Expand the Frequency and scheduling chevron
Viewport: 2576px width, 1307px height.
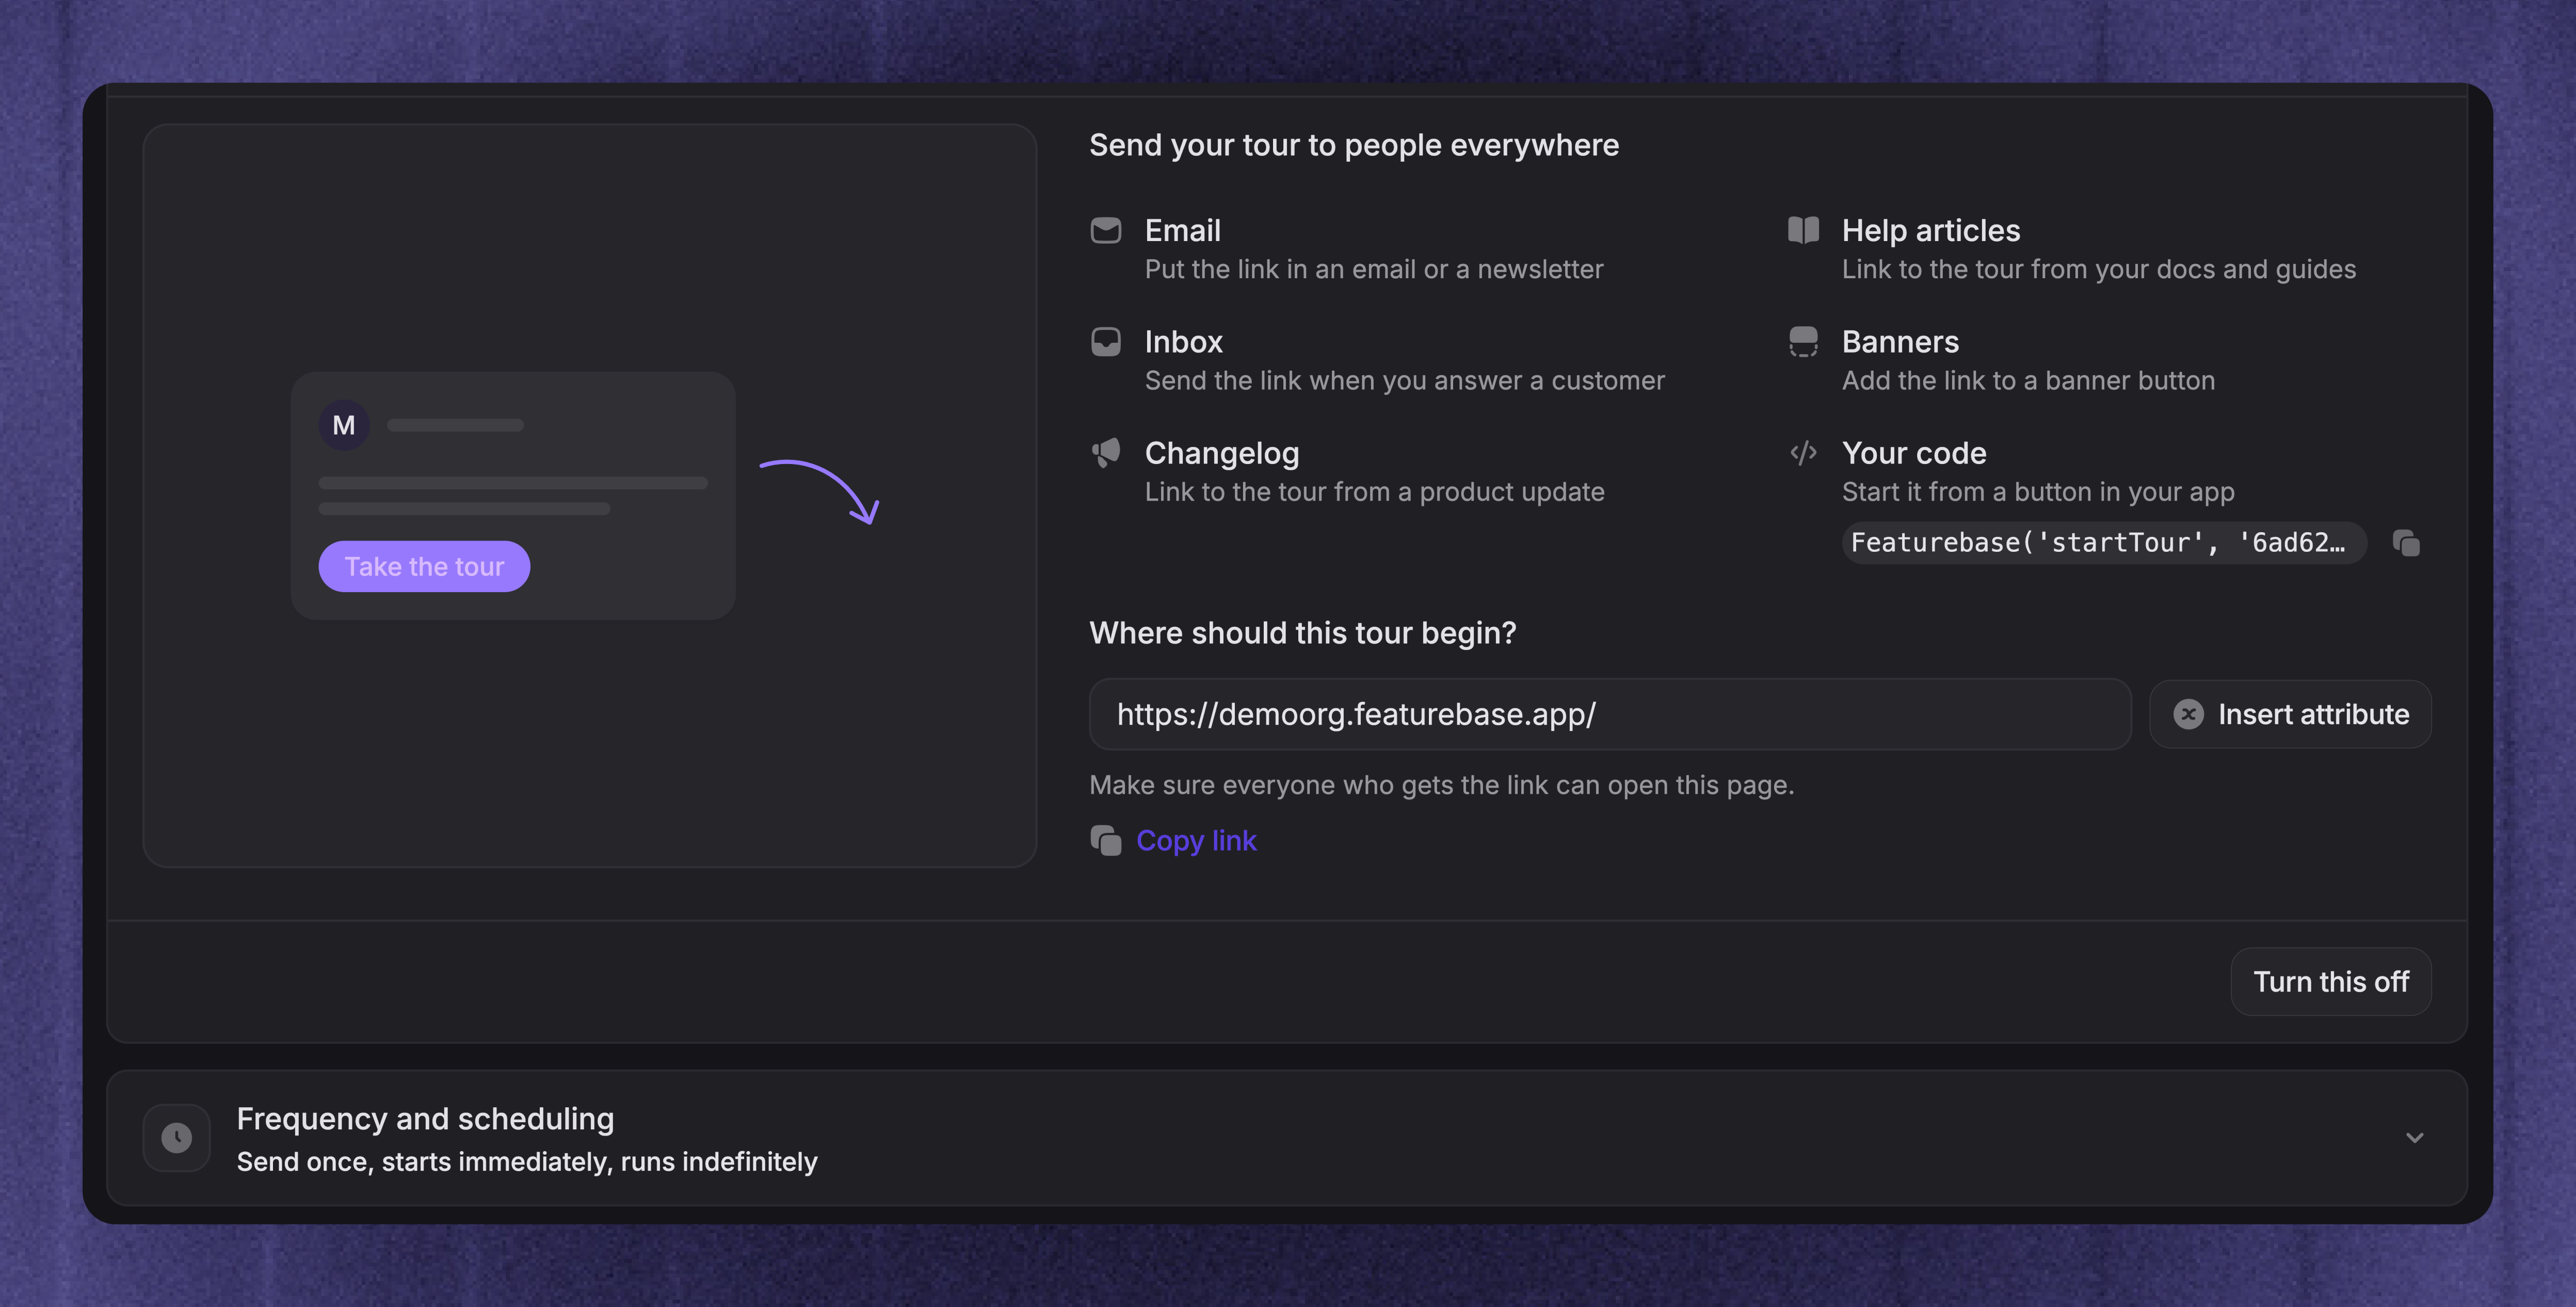tap(2414, 1138)
